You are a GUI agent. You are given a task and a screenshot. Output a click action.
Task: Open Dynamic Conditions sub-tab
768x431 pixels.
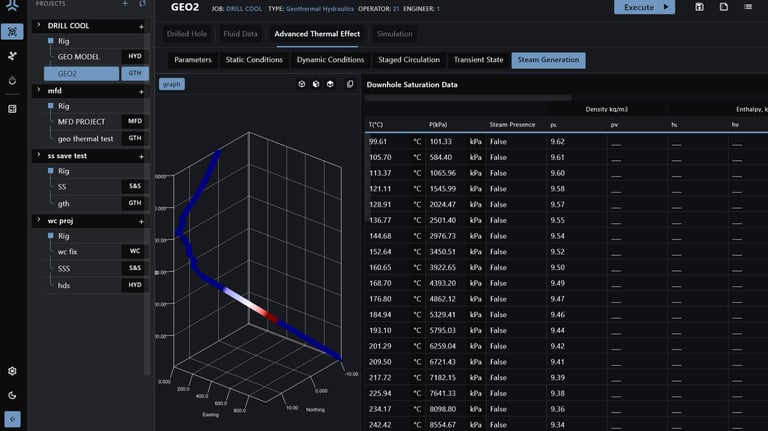click(330, 60)
